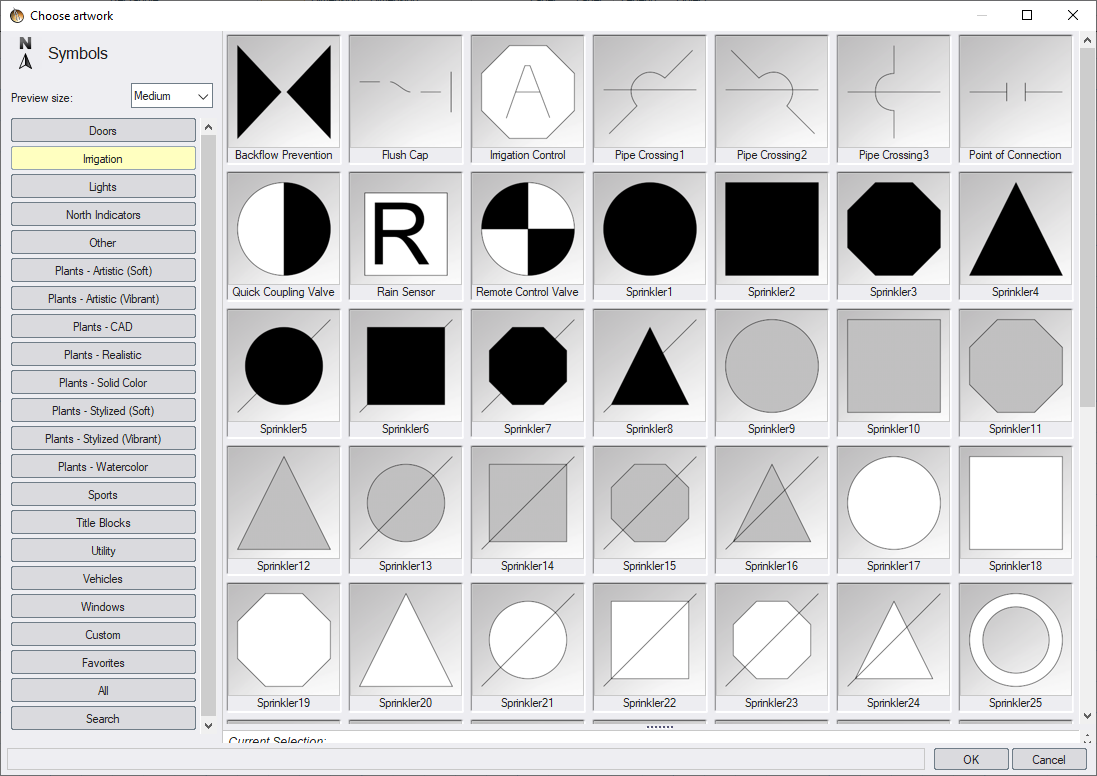Choose the Sprinkler4 black triangle symbol
1097x776 pixels.
coord(1015,237)
